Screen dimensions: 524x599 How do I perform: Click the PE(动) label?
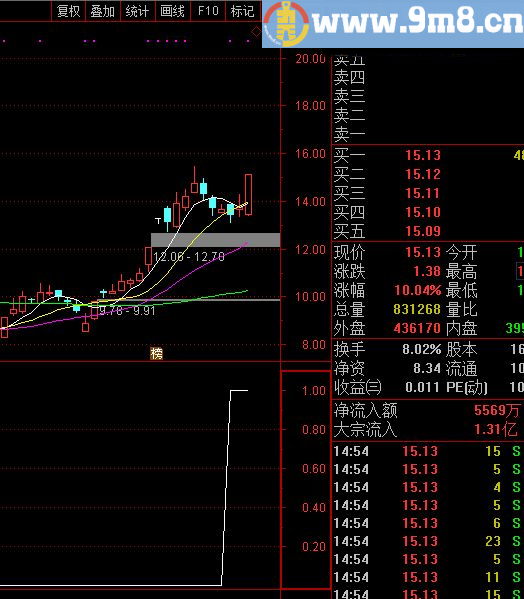467,387
